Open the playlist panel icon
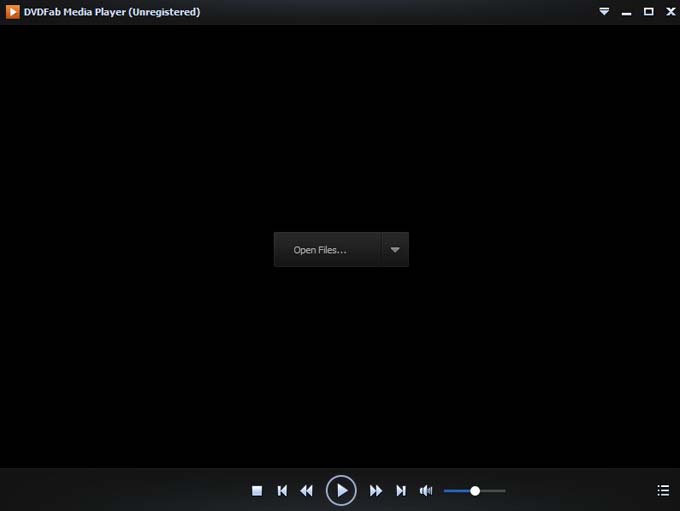 (663, 491)
